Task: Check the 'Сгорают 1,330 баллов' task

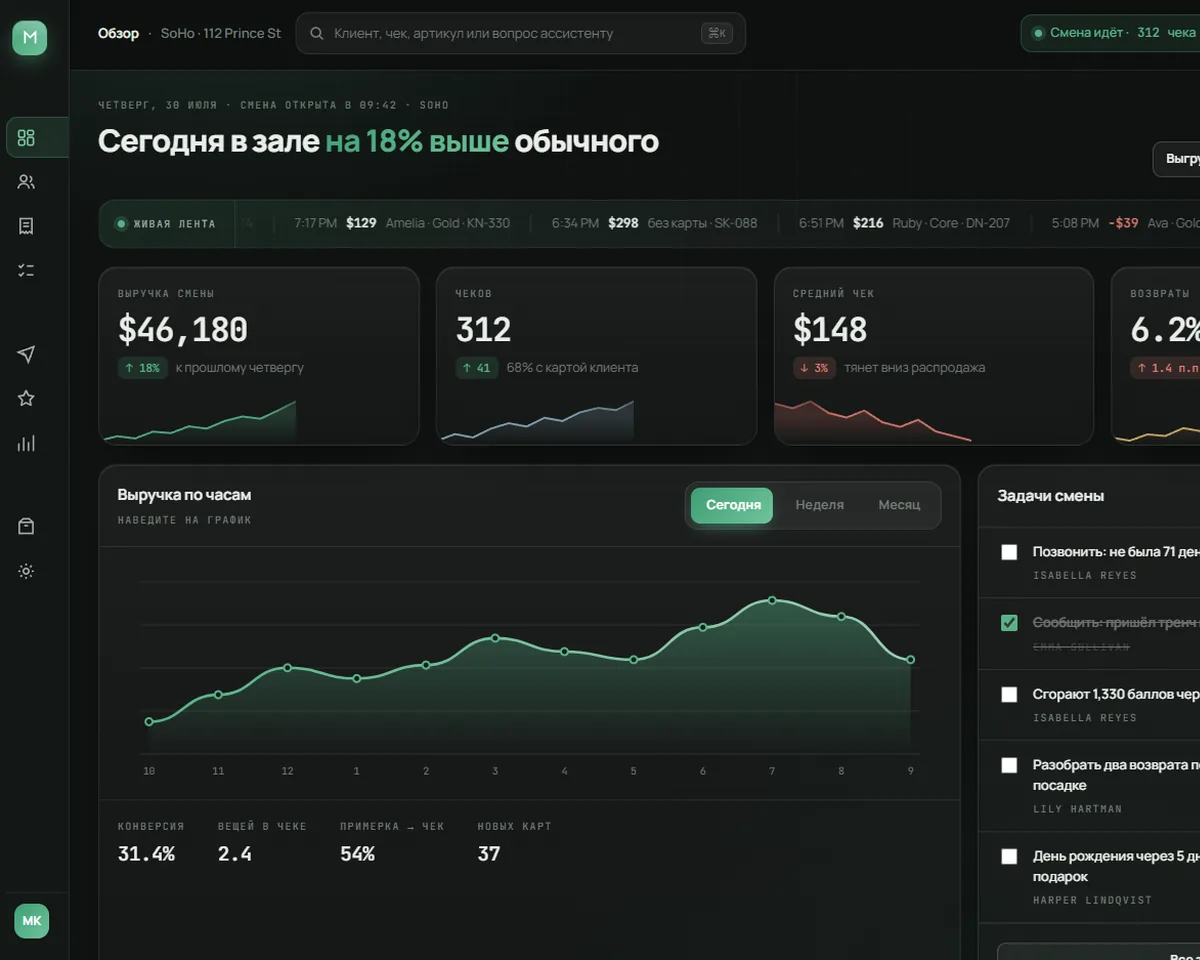Action: coord(1009,694)
